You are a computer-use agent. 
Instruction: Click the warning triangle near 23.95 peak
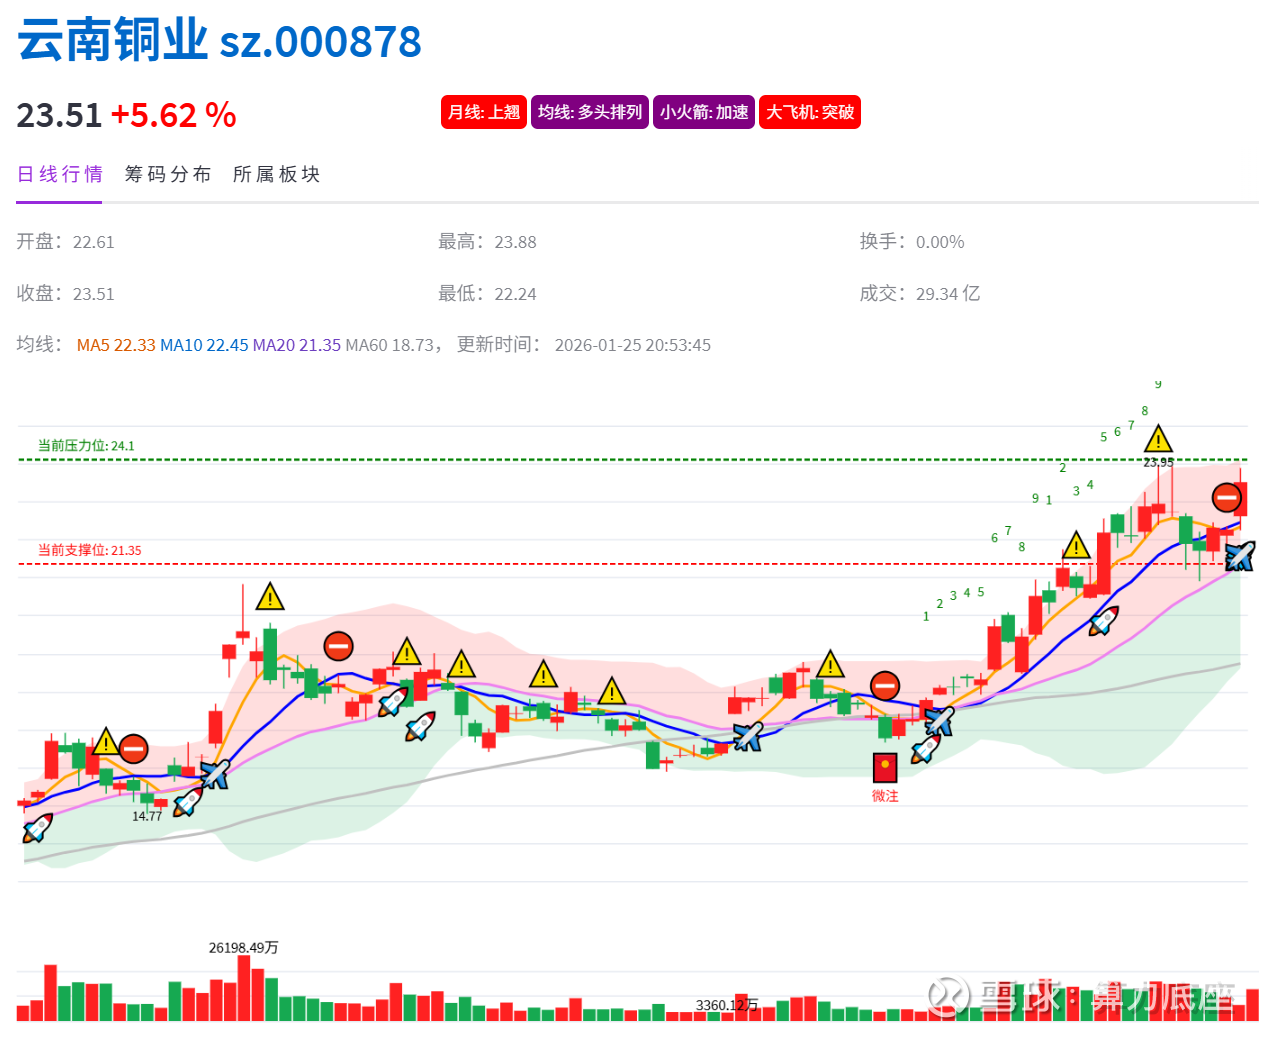click(x=1158, y=439)
